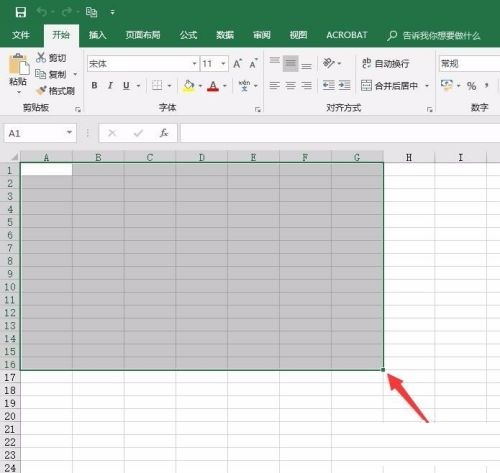Click the Tell me search box
Viewport: 500px width, 473px height.
tap(434, 35)
